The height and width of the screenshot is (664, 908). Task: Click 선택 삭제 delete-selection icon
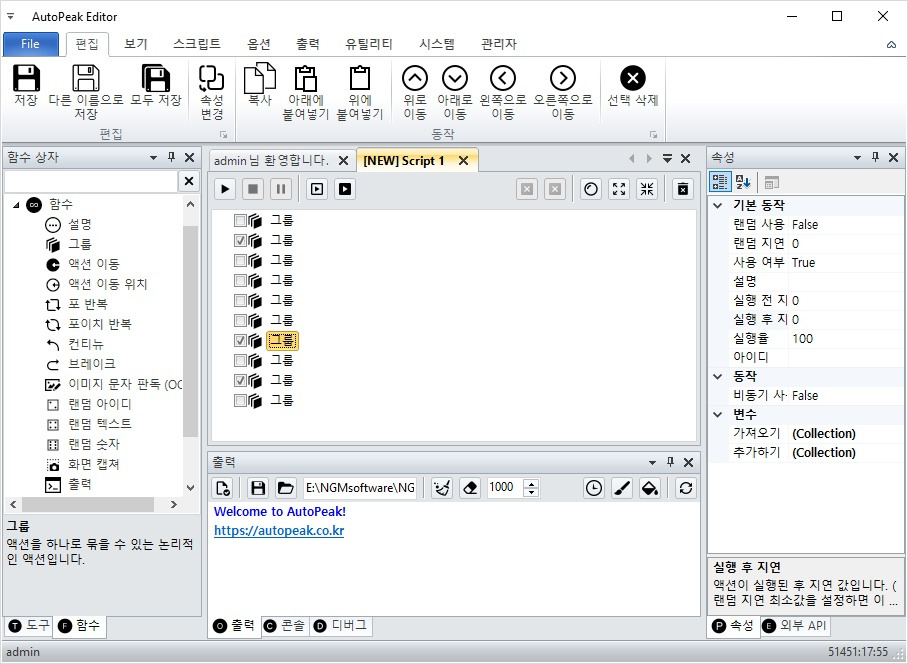pos(633,78)
